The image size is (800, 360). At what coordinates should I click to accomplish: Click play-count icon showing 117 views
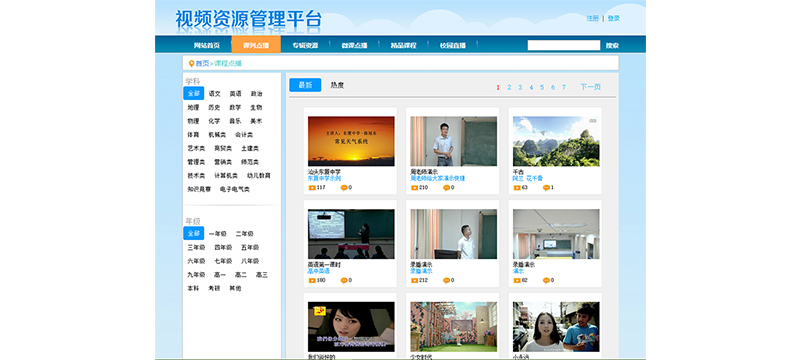(312, 188)
